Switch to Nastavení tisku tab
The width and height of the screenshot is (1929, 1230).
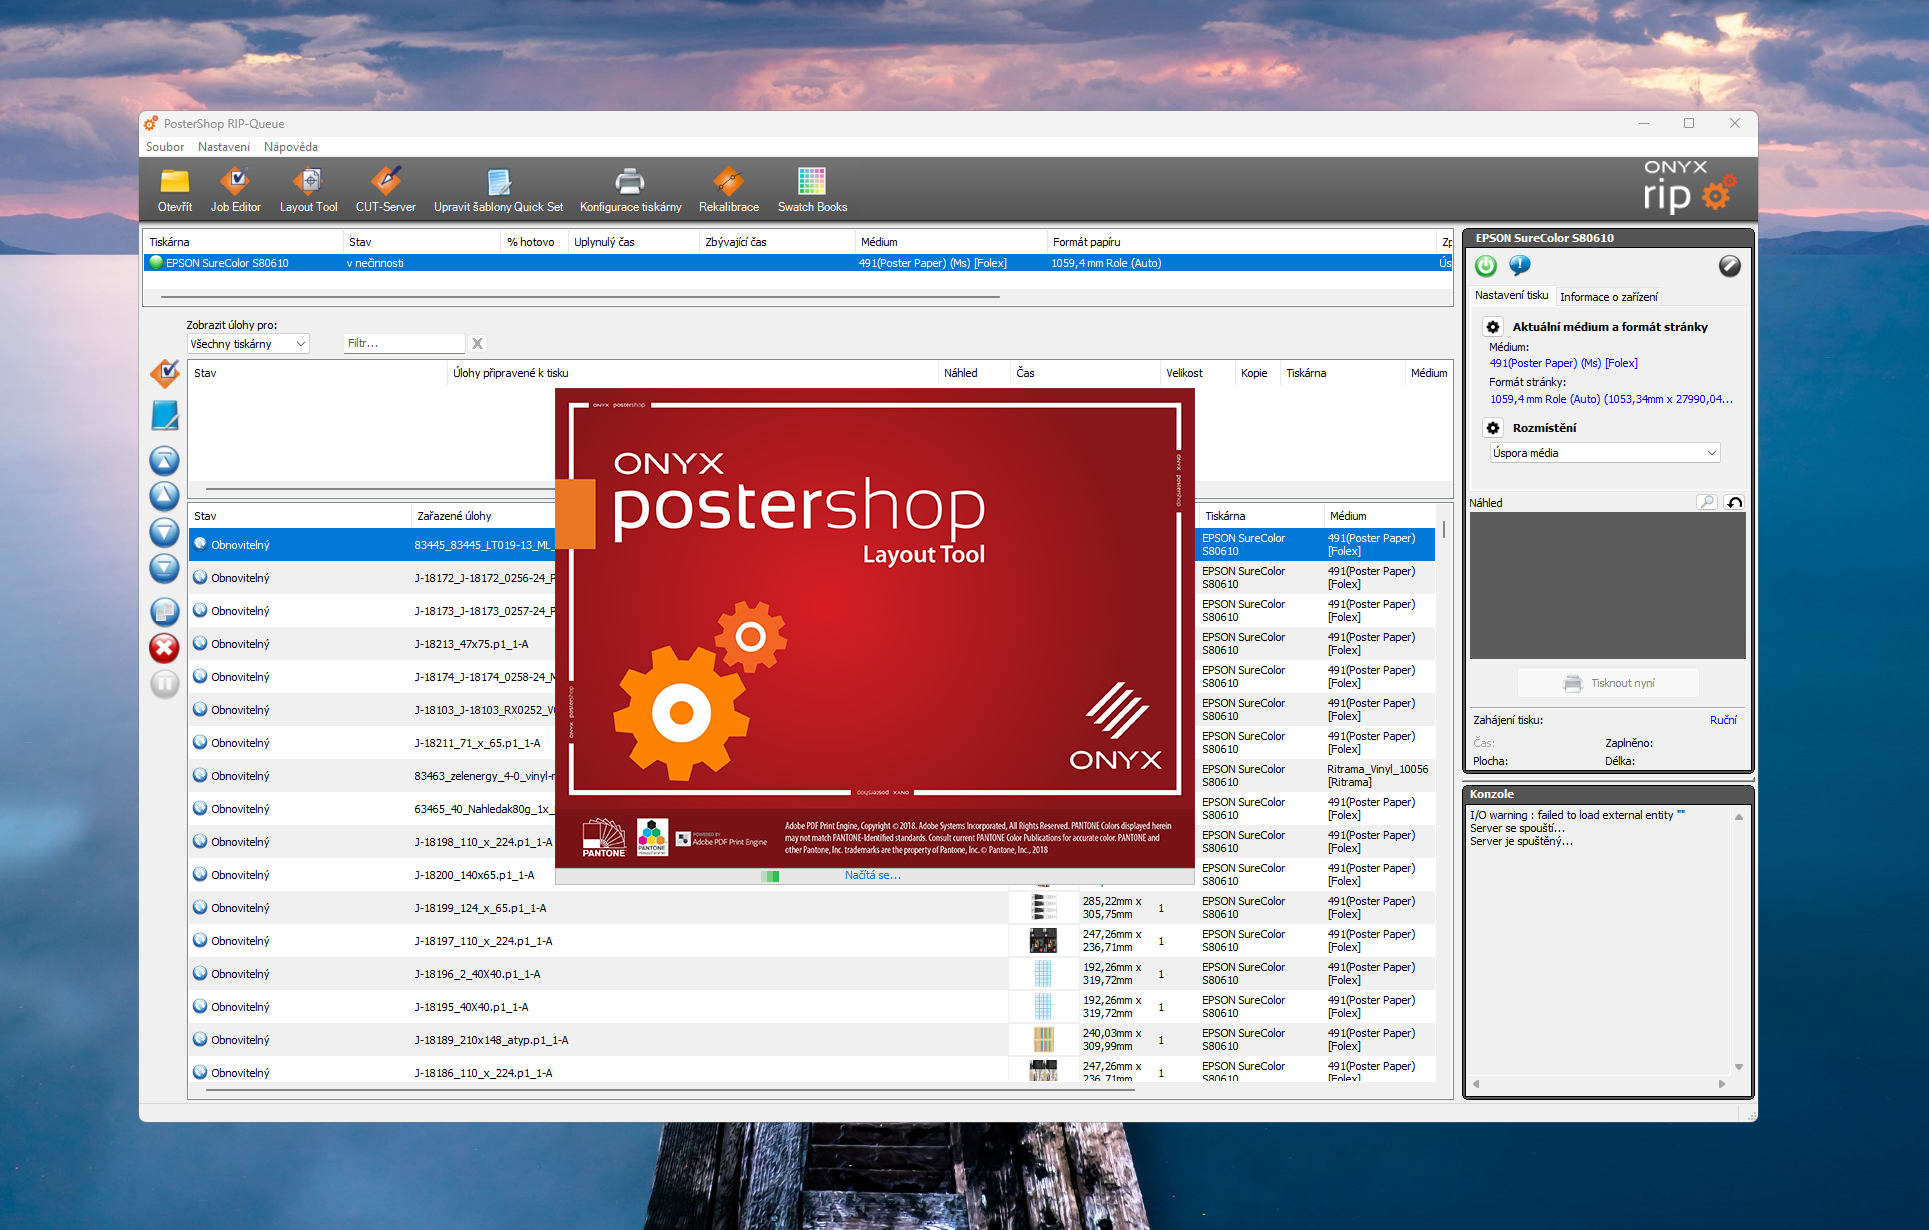click(1511, 295)
